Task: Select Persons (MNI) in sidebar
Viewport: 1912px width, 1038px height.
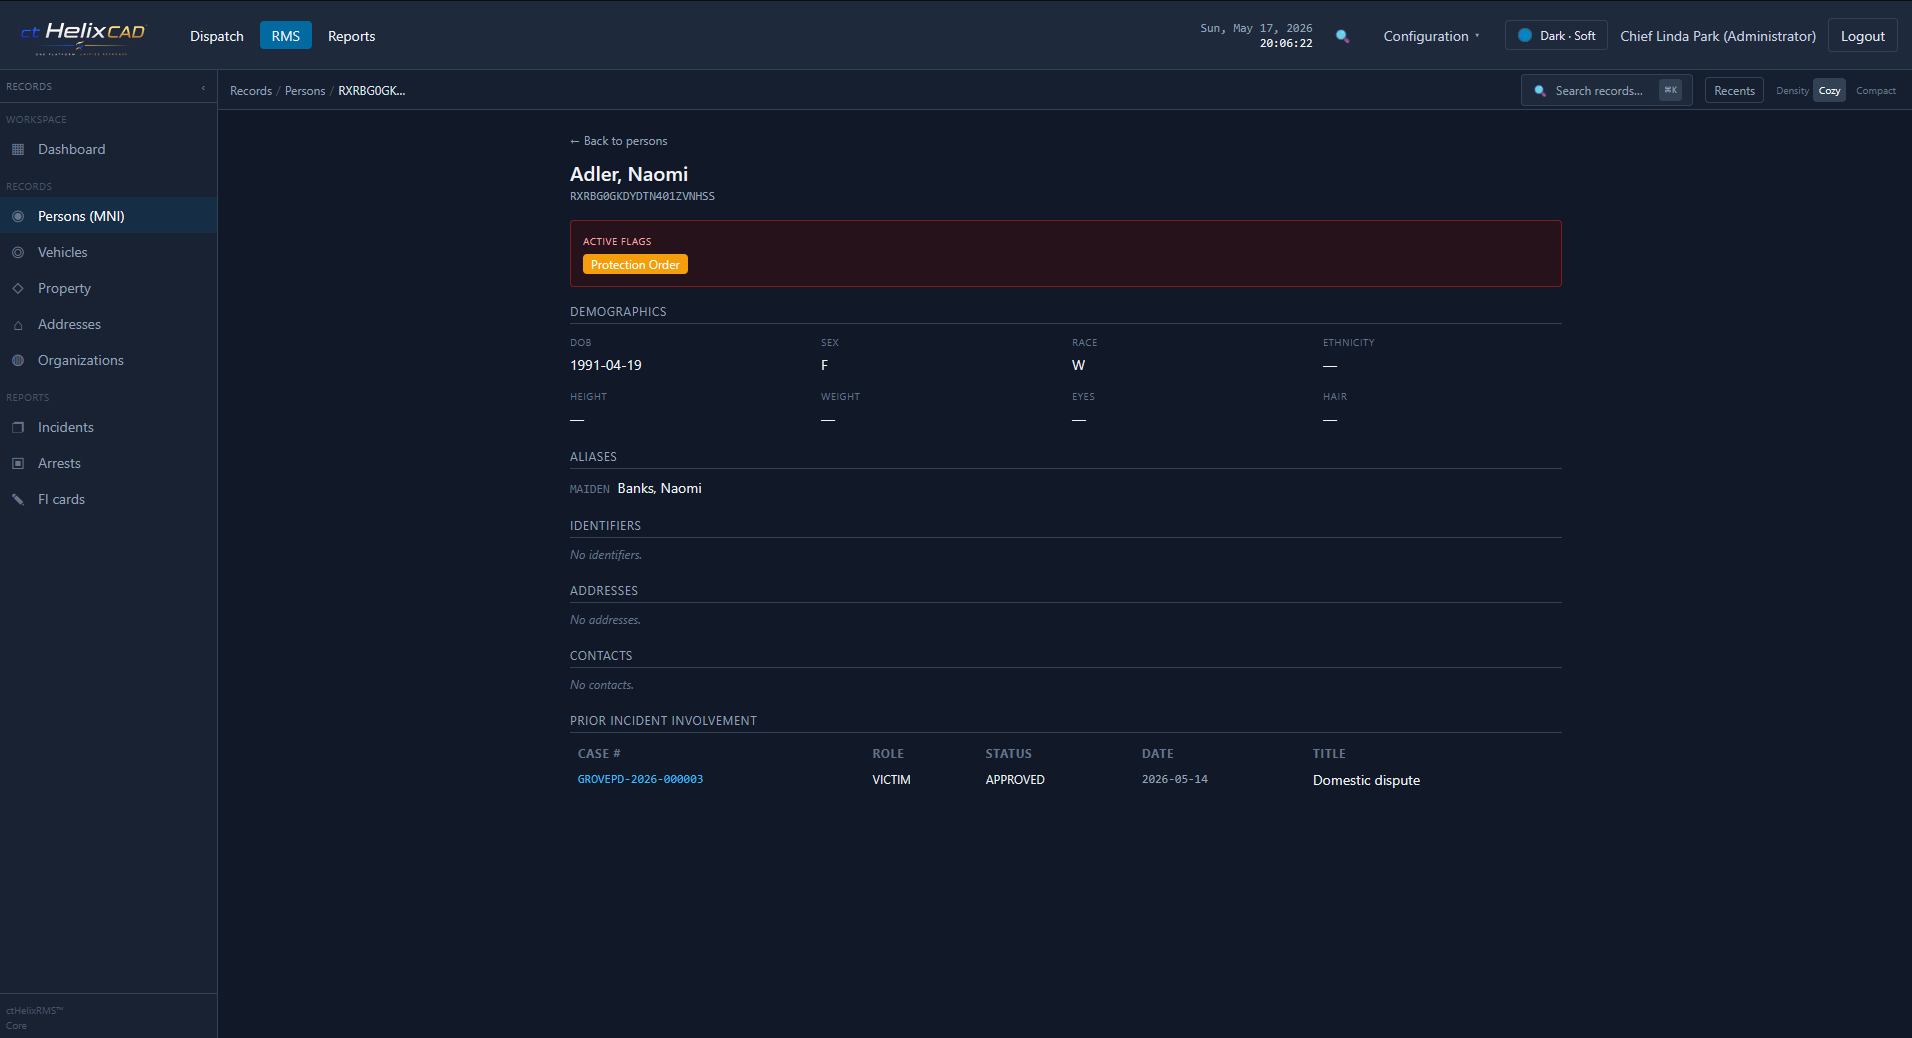Action: point(108,216)
